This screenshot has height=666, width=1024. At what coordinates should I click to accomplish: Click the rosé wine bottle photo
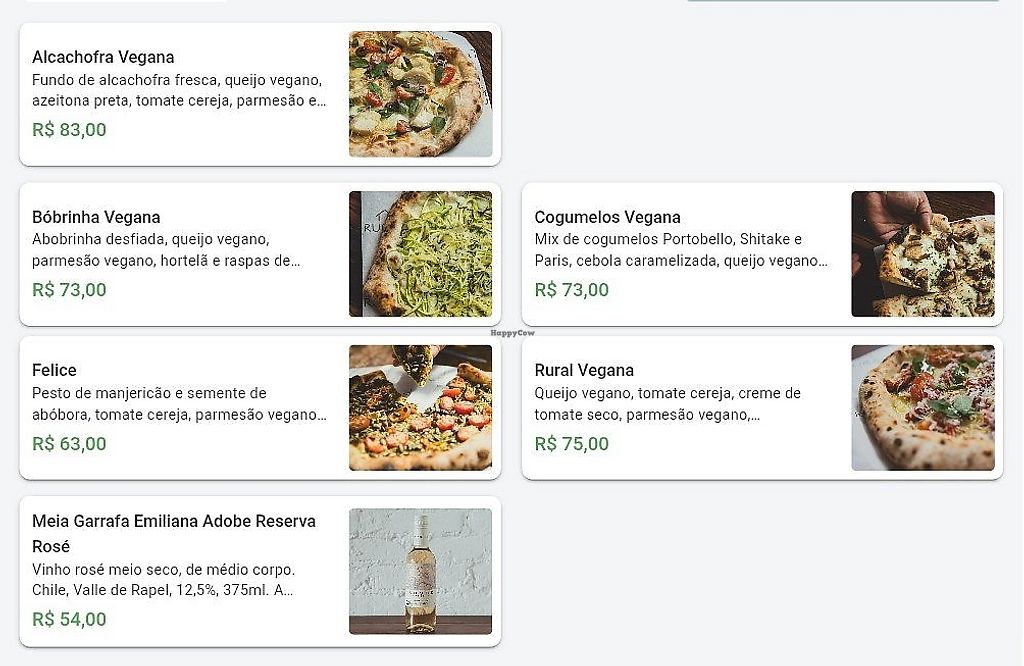[420, 571]
